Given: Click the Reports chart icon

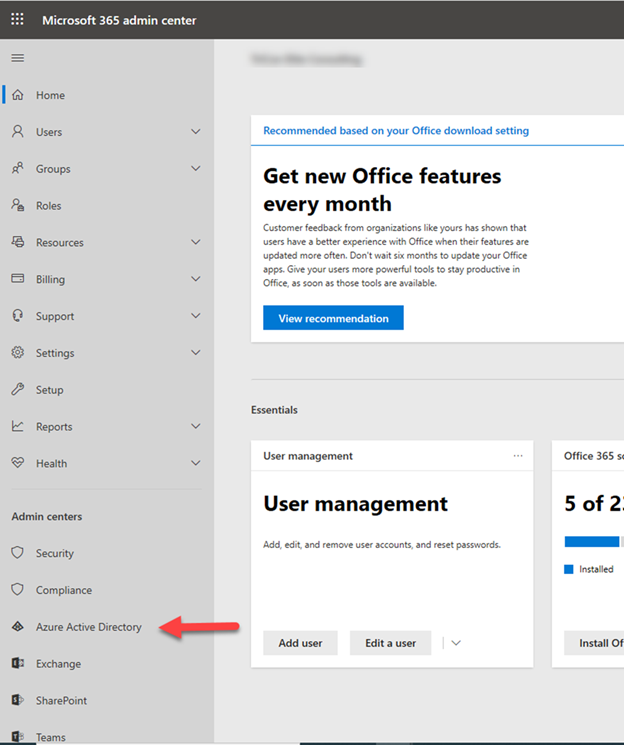Looking at the screenshot, I should [18, 426].
